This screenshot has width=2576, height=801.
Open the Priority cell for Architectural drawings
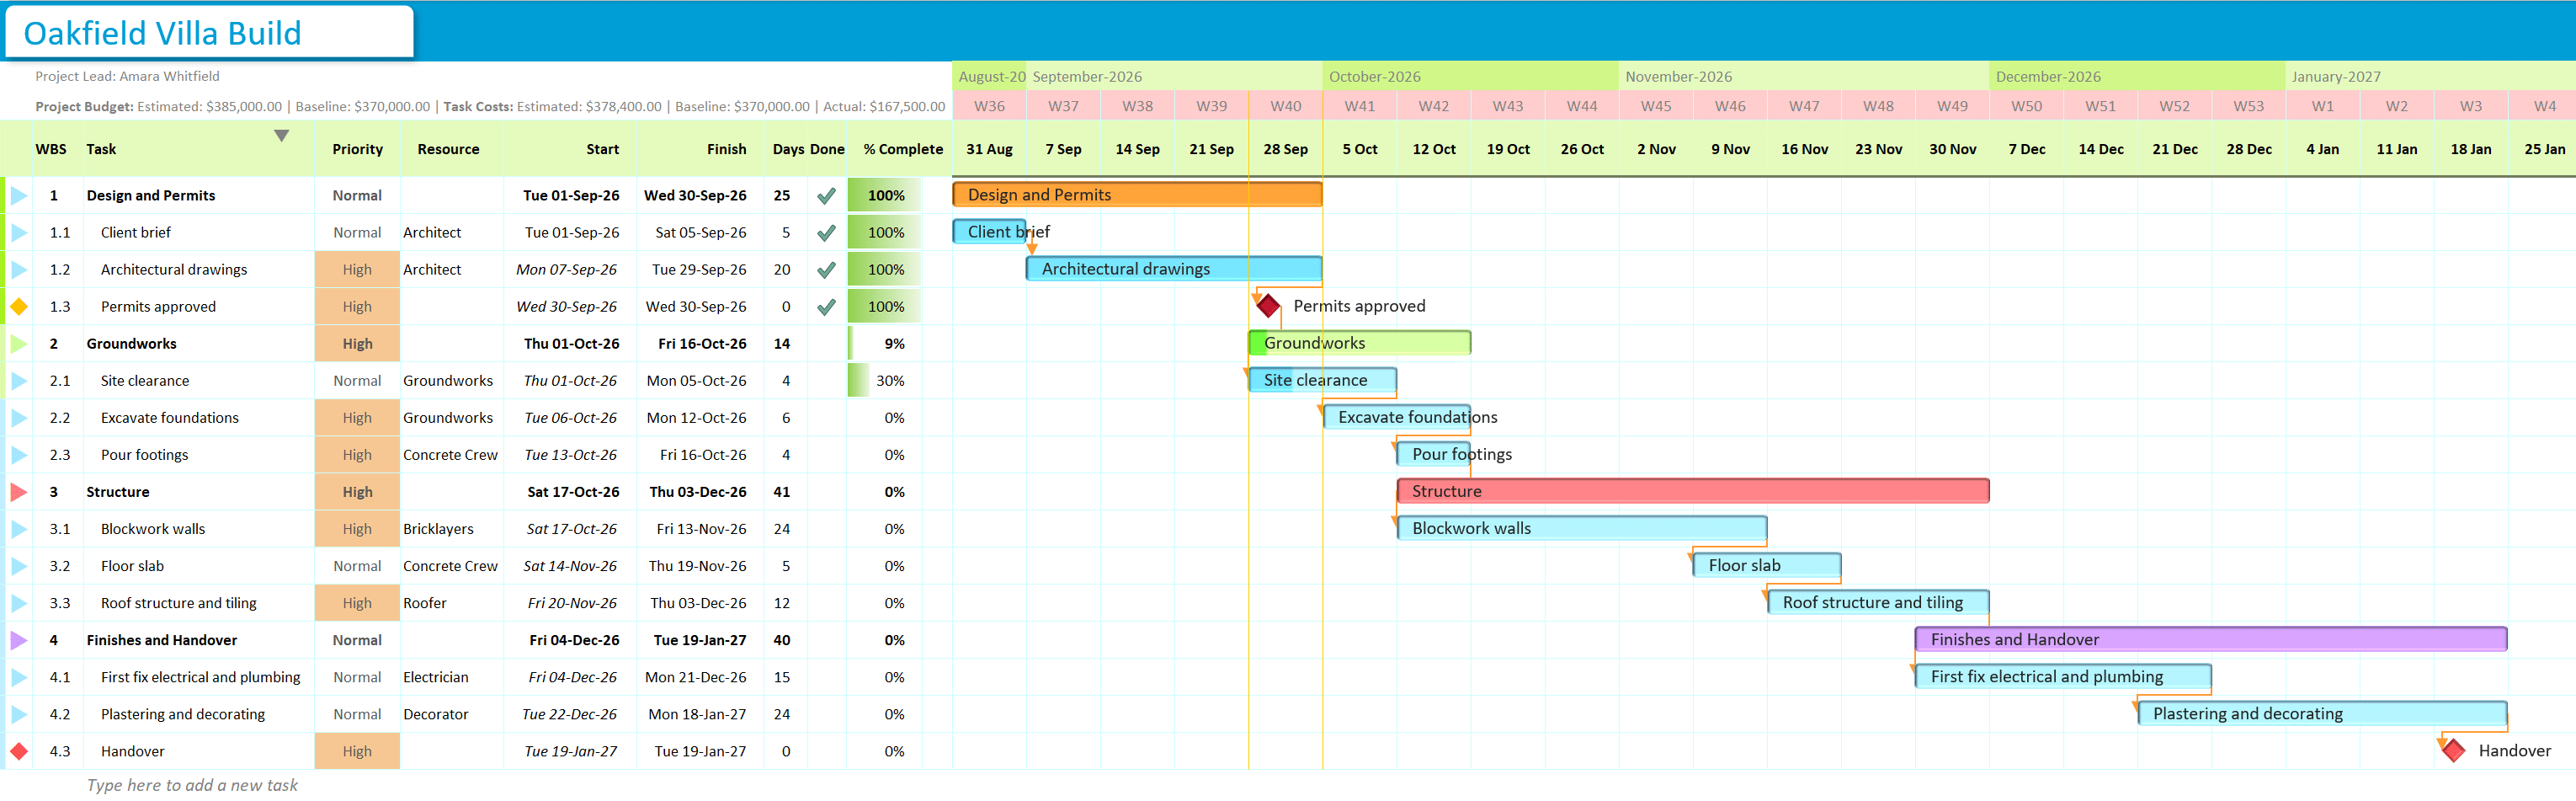(x=357, y=270)
